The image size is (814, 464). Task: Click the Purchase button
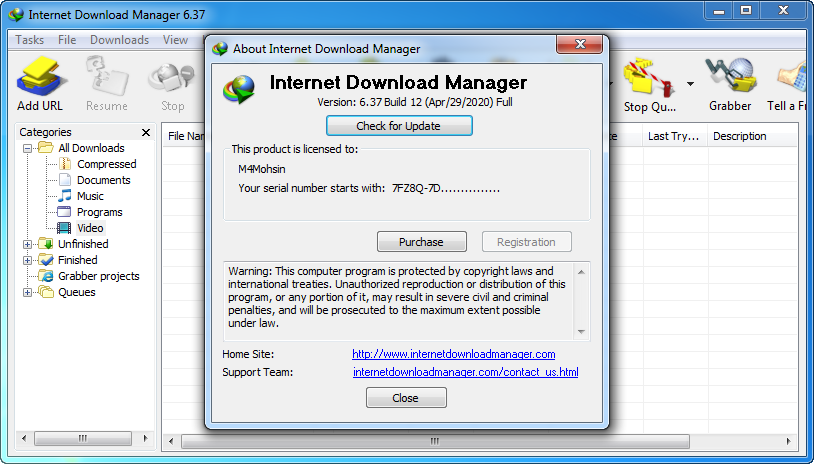pyautogui.click(x=422, y=242)
